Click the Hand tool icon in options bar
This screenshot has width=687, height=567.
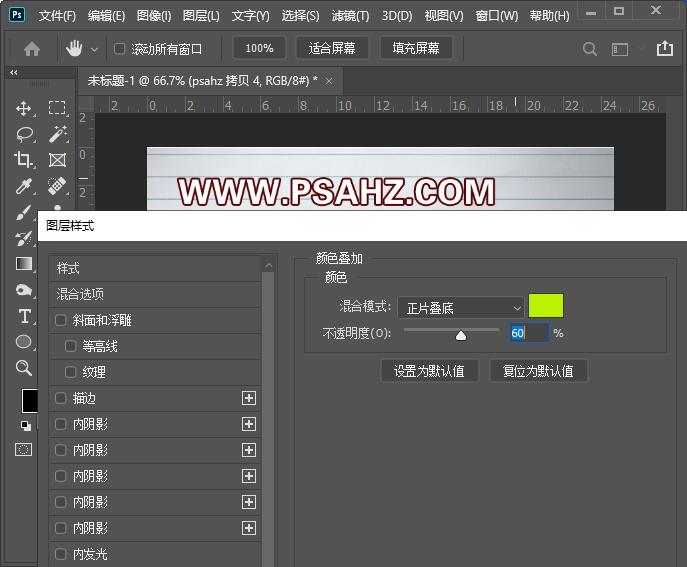tap(74, 48)
